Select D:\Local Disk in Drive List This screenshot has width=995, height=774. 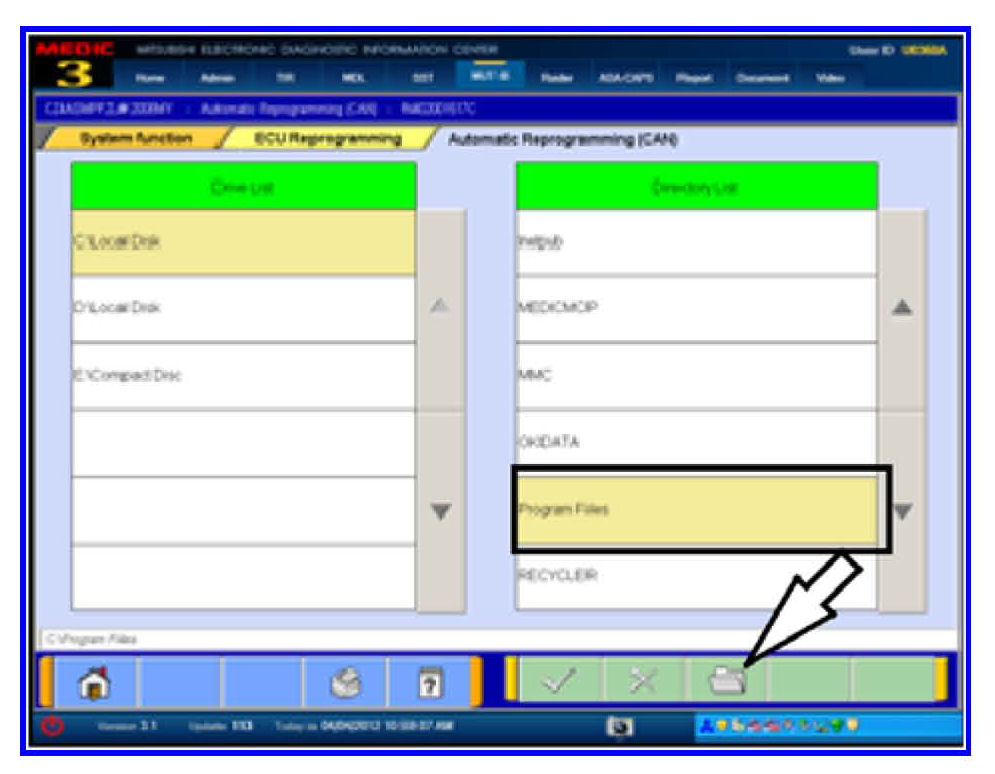(243, 309)
